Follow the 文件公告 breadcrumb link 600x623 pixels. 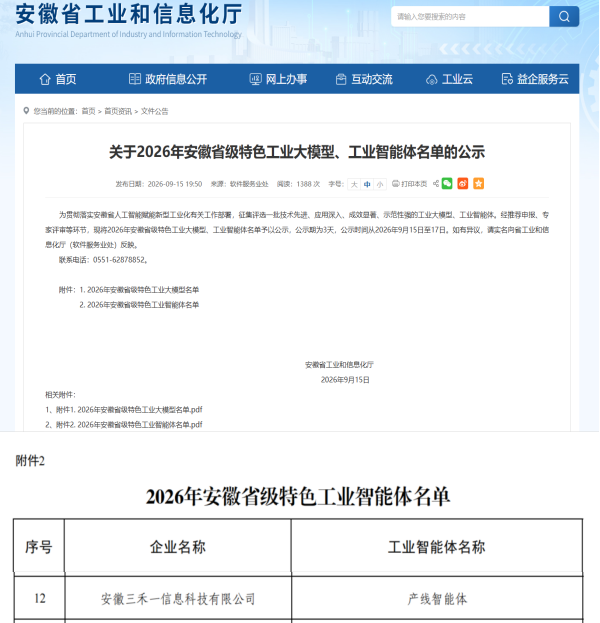(154, 111)
